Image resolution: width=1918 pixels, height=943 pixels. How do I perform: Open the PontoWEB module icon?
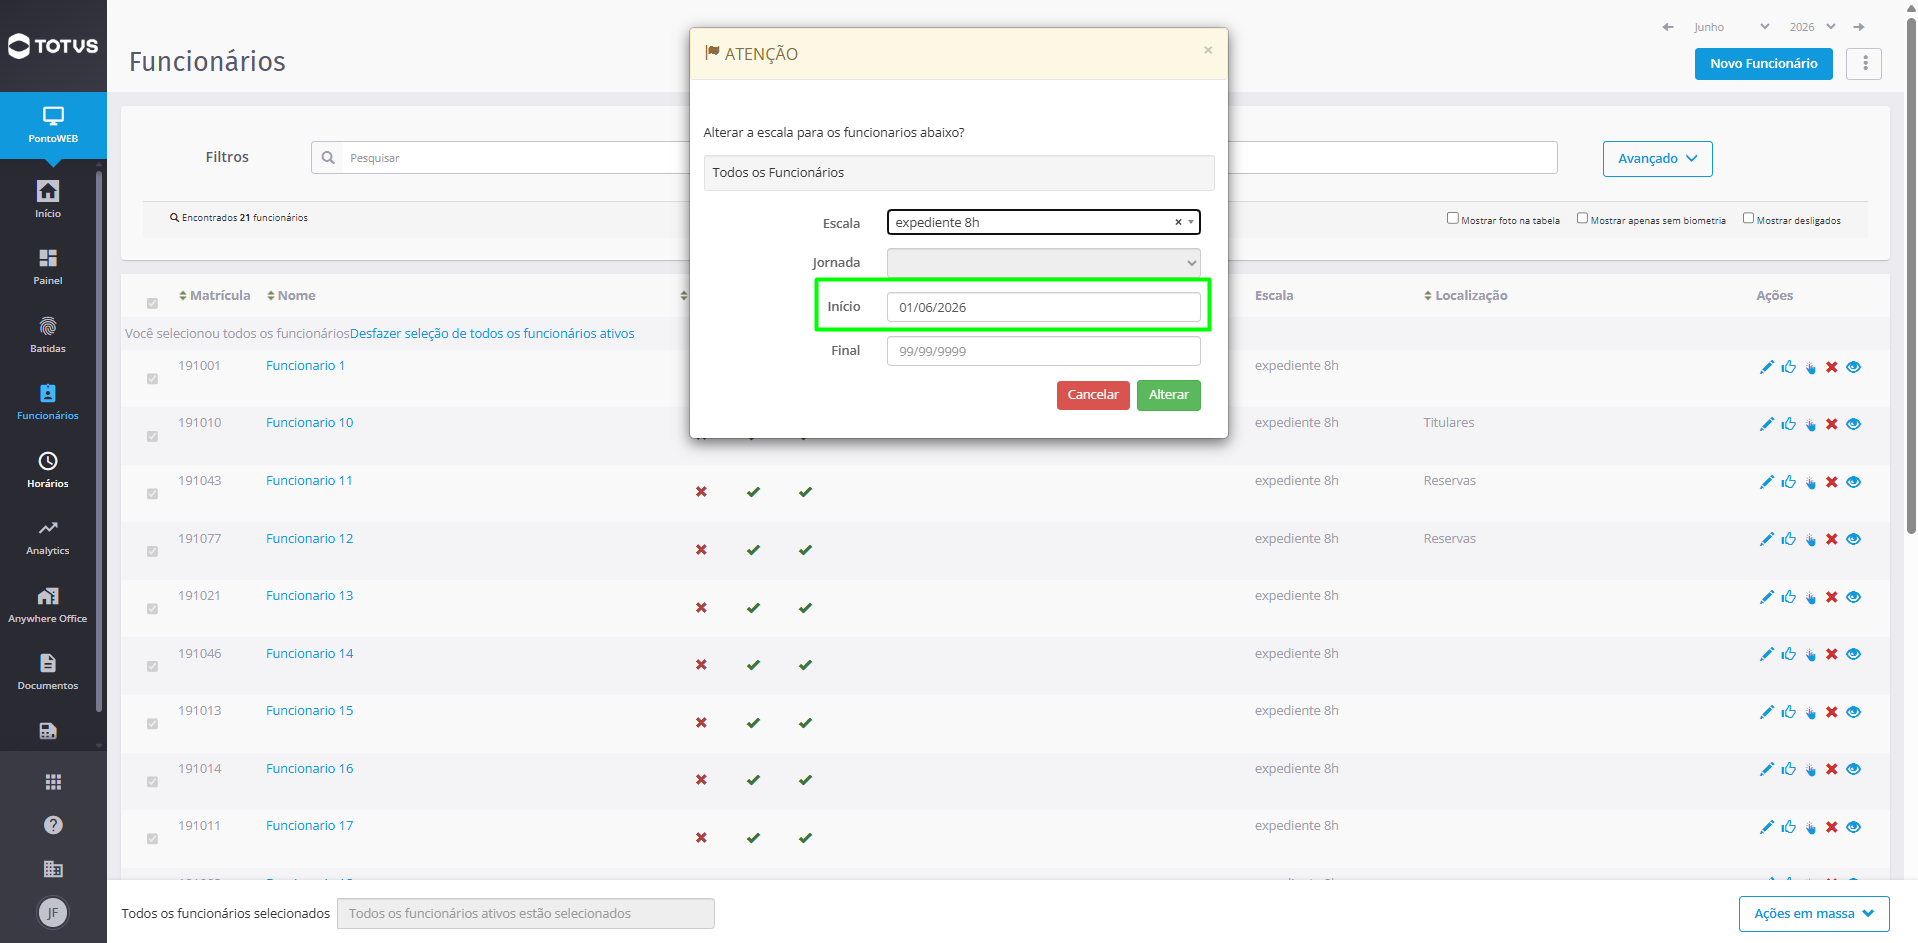[53, 125]
